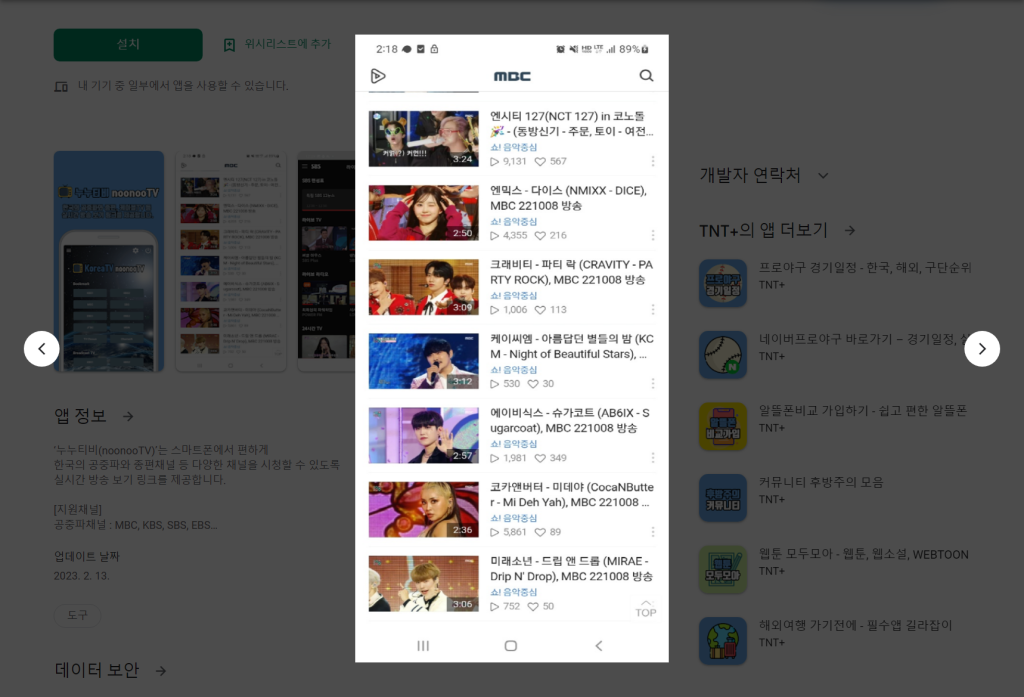The image size is (1024, 697).
Task: Open the yellow 알뜰폰비교 app icon
Action: [723, 426]
